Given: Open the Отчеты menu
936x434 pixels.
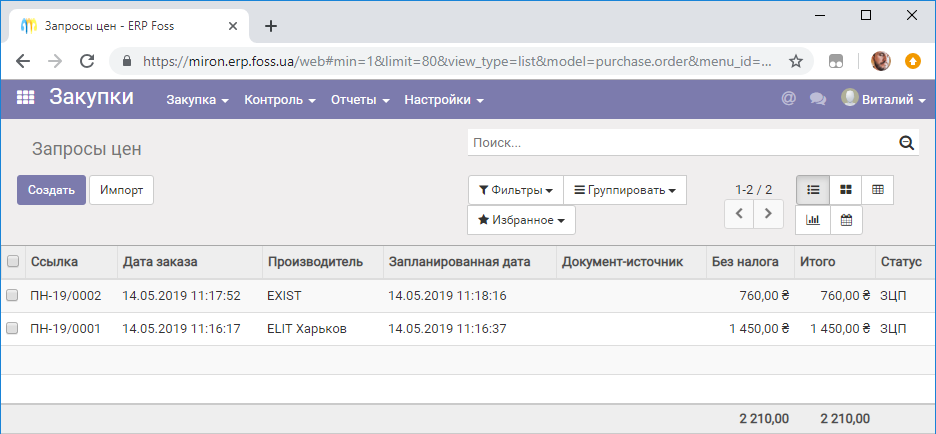Looking at the screenshot, I should 361,100.
